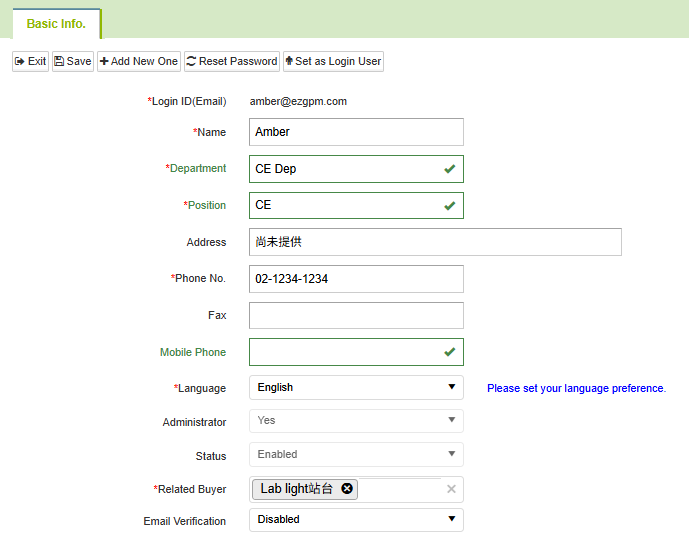Click the Mobile Phone label

point(193,352)
